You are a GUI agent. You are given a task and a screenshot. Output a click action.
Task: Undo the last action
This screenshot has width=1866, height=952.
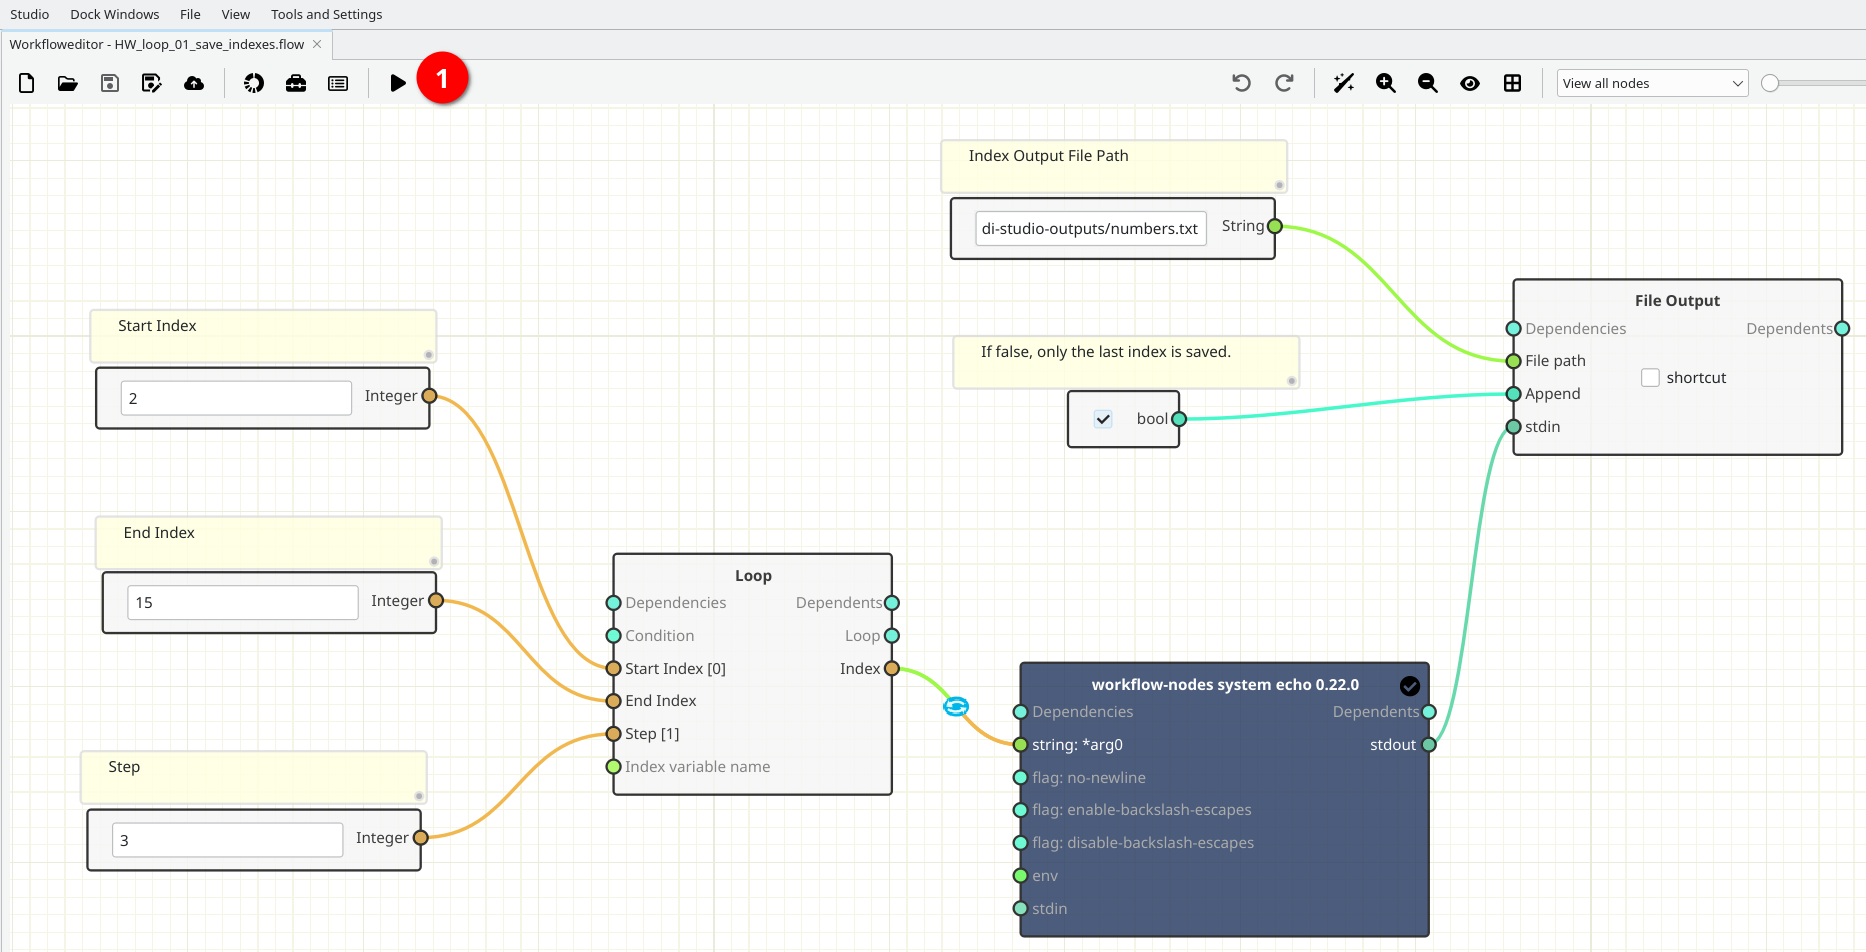(x=1242, y=83)
